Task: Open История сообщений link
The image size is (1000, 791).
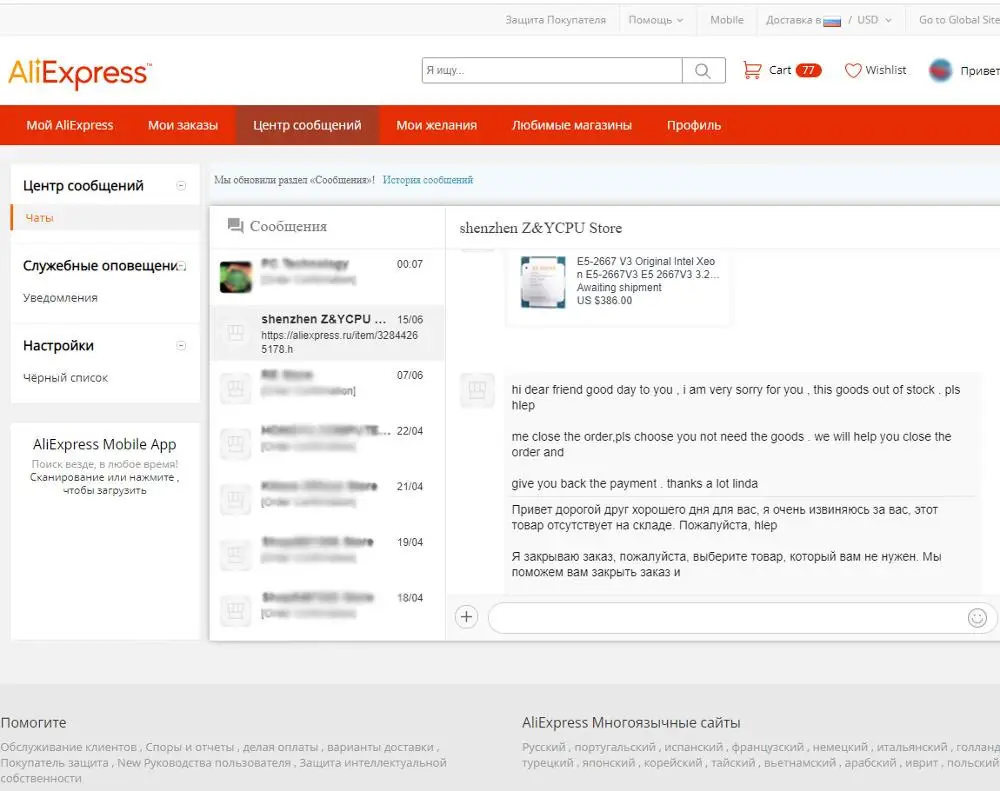Action: click(428, 180)
